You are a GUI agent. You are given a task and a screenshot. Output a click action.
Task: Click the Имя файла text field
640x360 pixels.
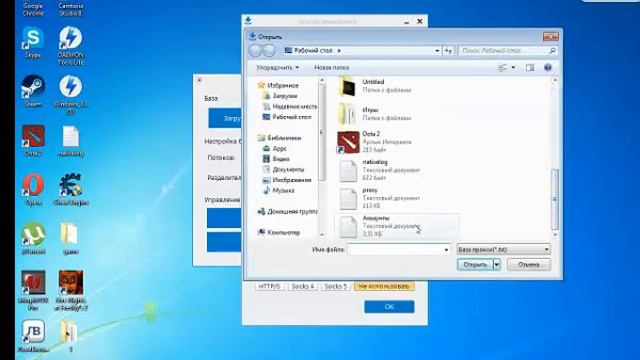click(x=398, y=249)
